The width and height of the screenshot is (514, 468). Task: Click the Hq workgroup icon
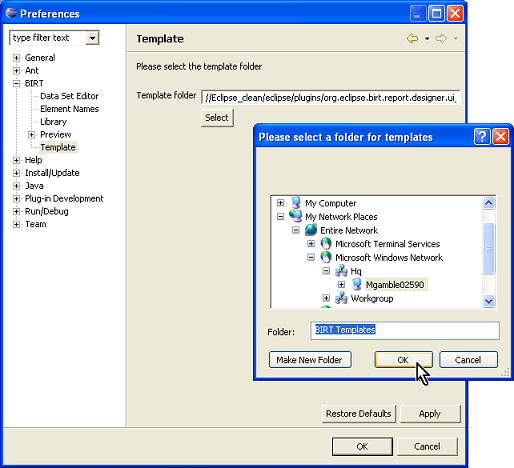[x=341, y=271]
